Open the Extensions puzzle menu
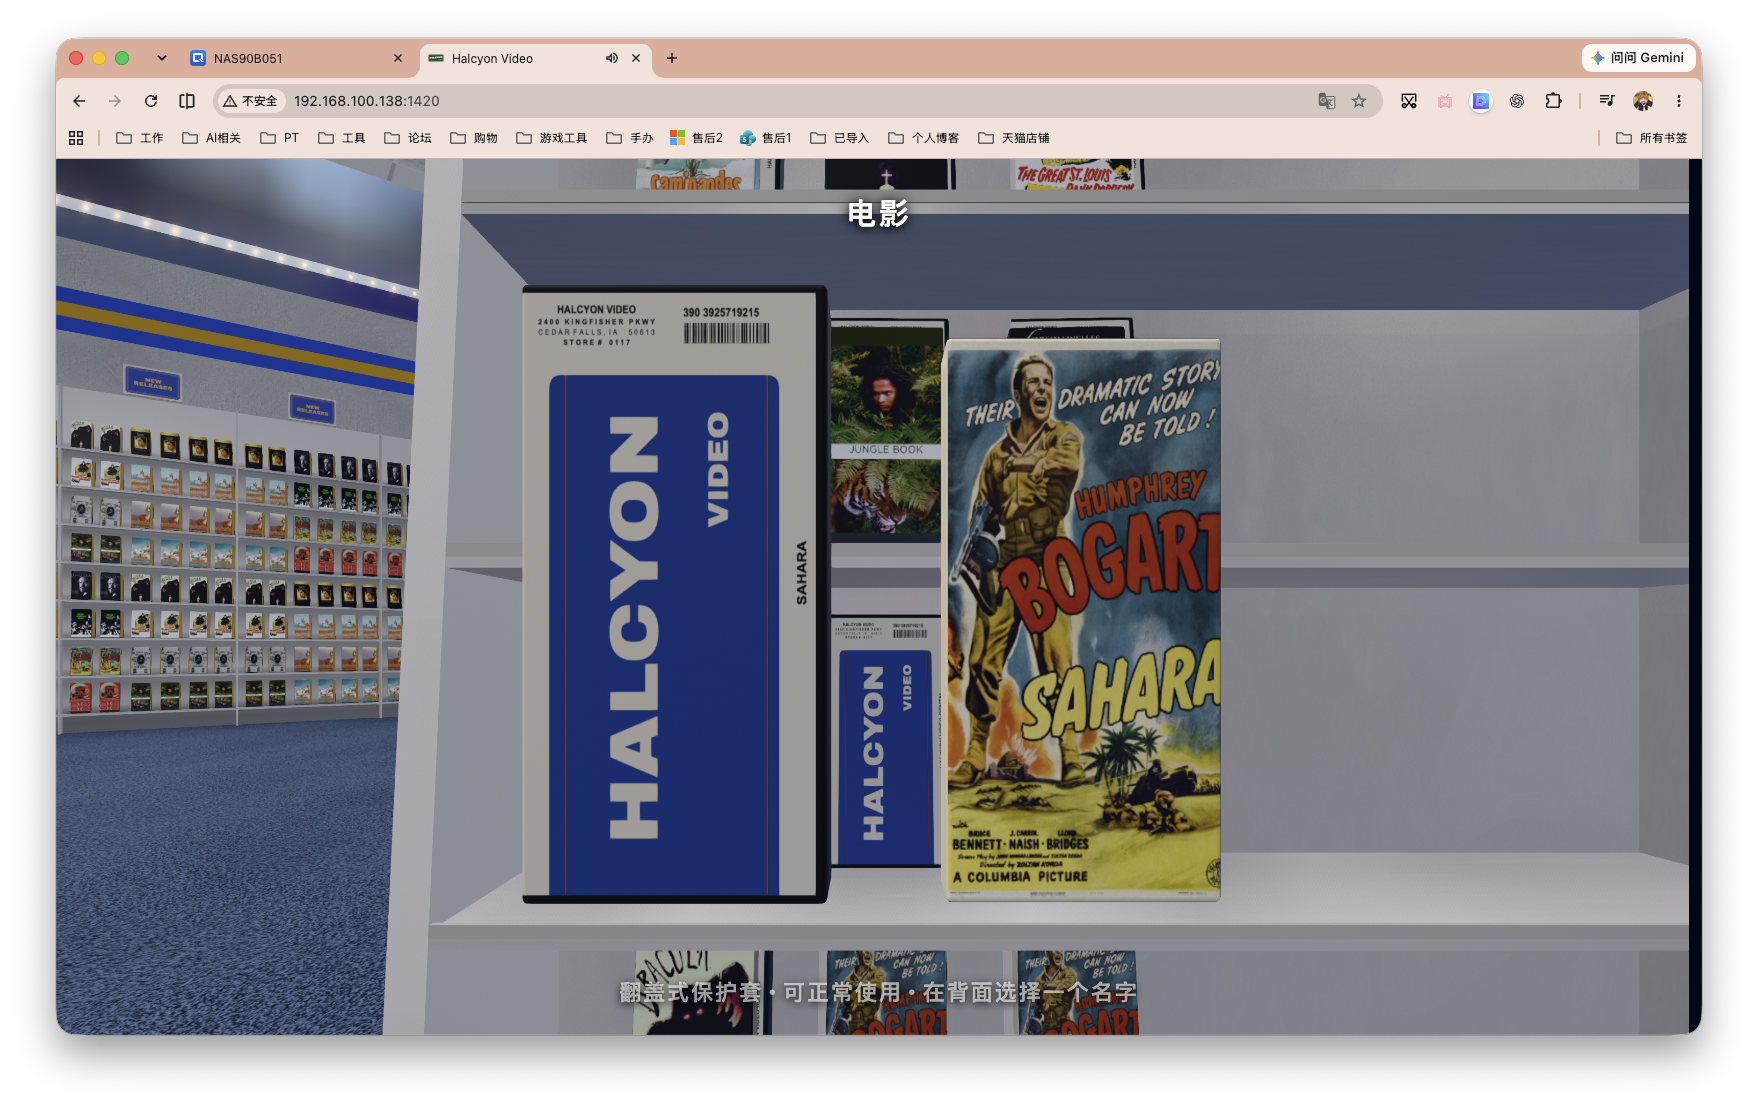The height and width of the screenshot is (1109, 1758). tap(1553, 101)
